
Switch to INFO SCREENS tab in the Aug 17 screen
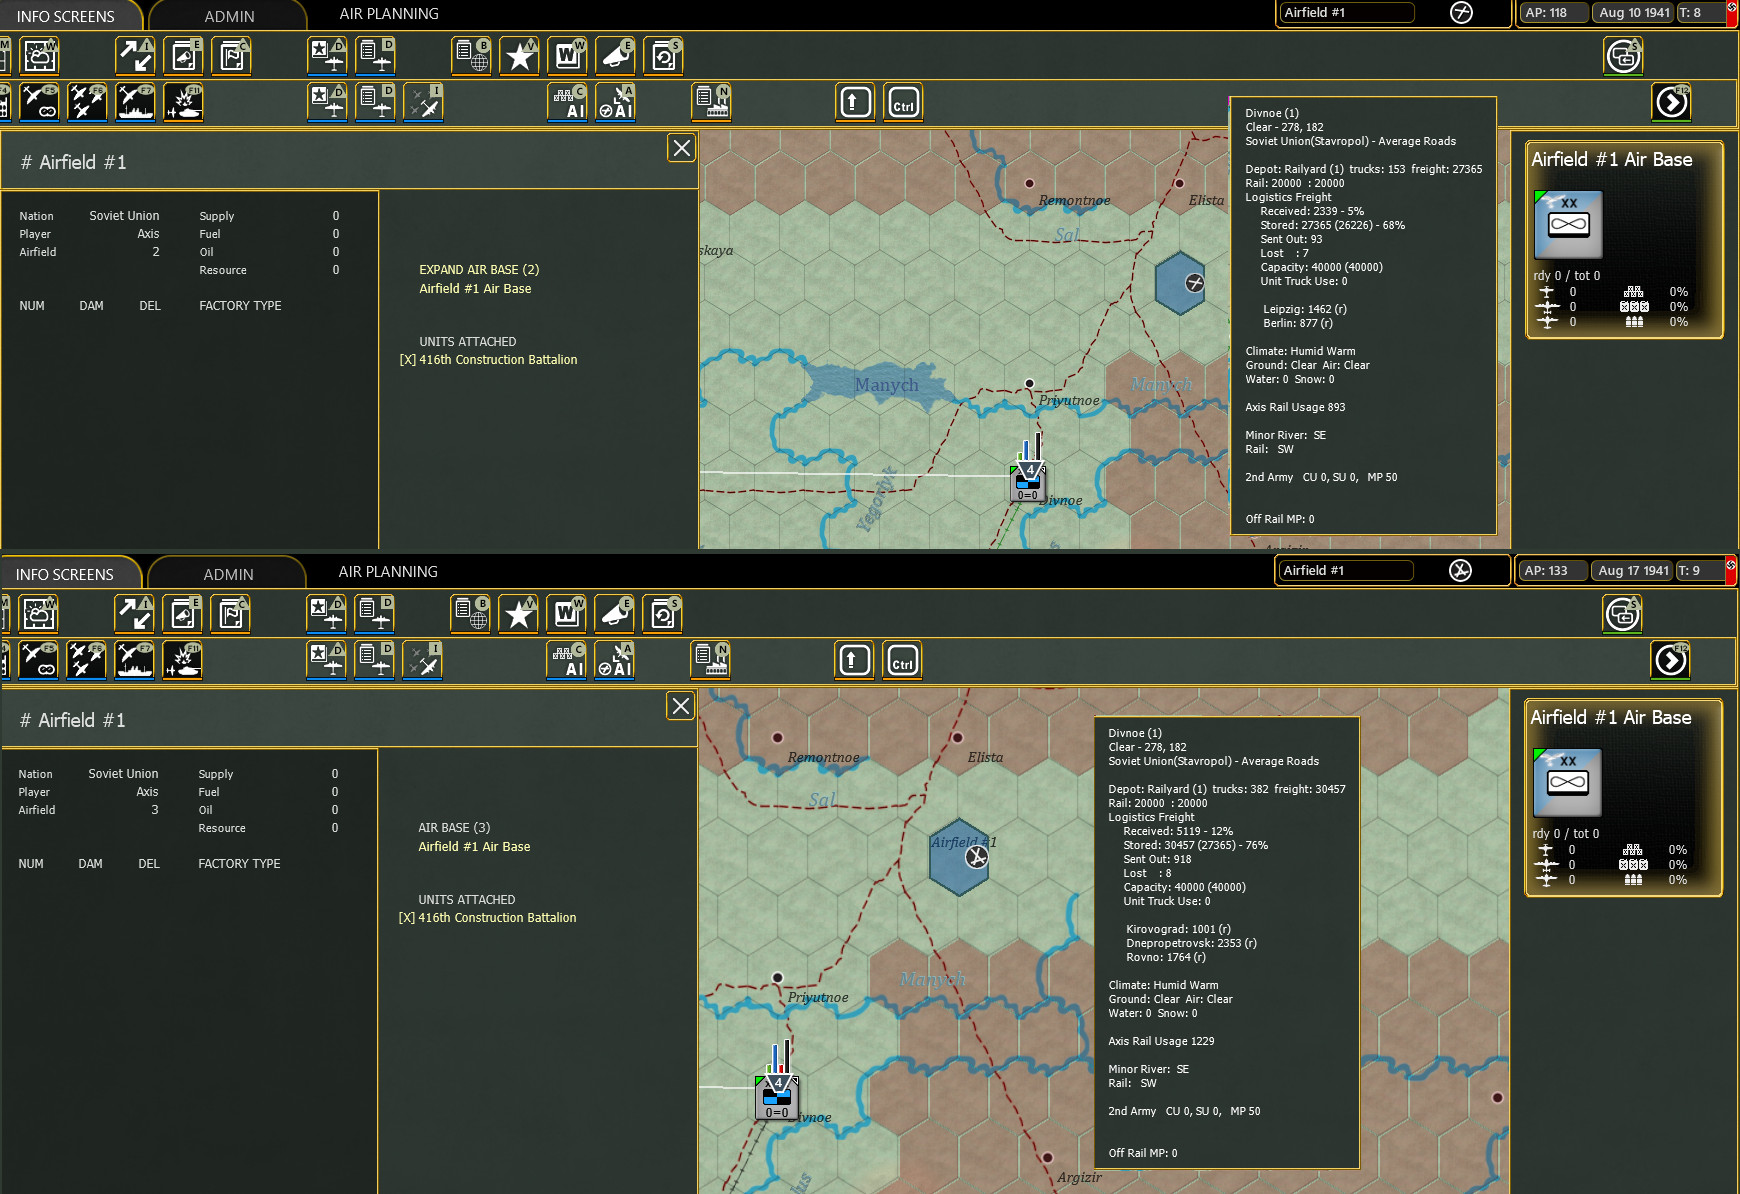click(65, 574)
